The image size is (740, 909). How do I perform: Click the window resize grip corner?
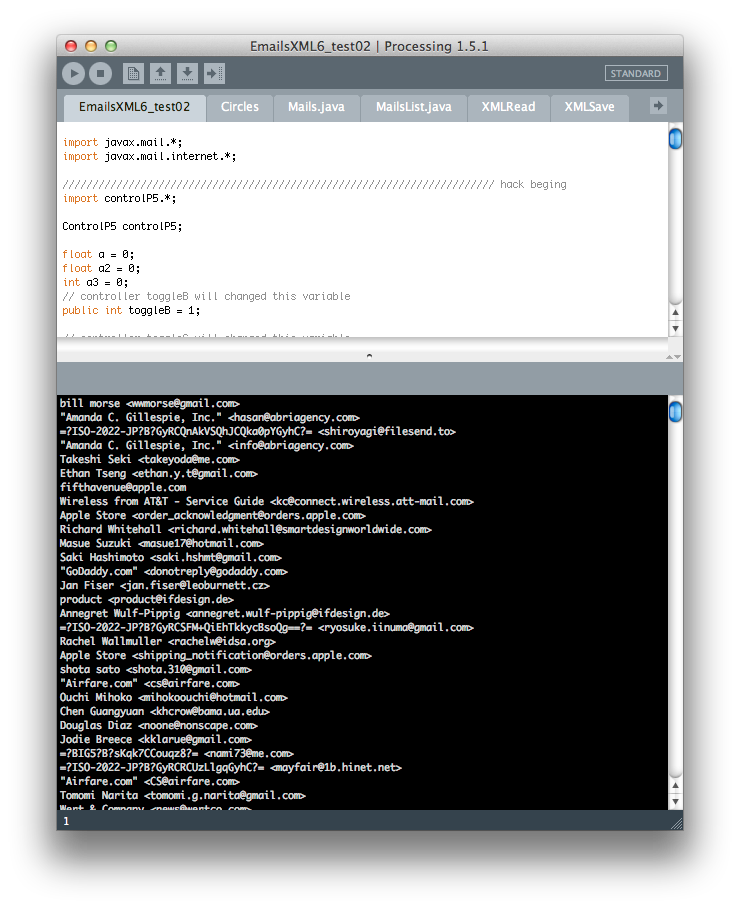(675, 822)
